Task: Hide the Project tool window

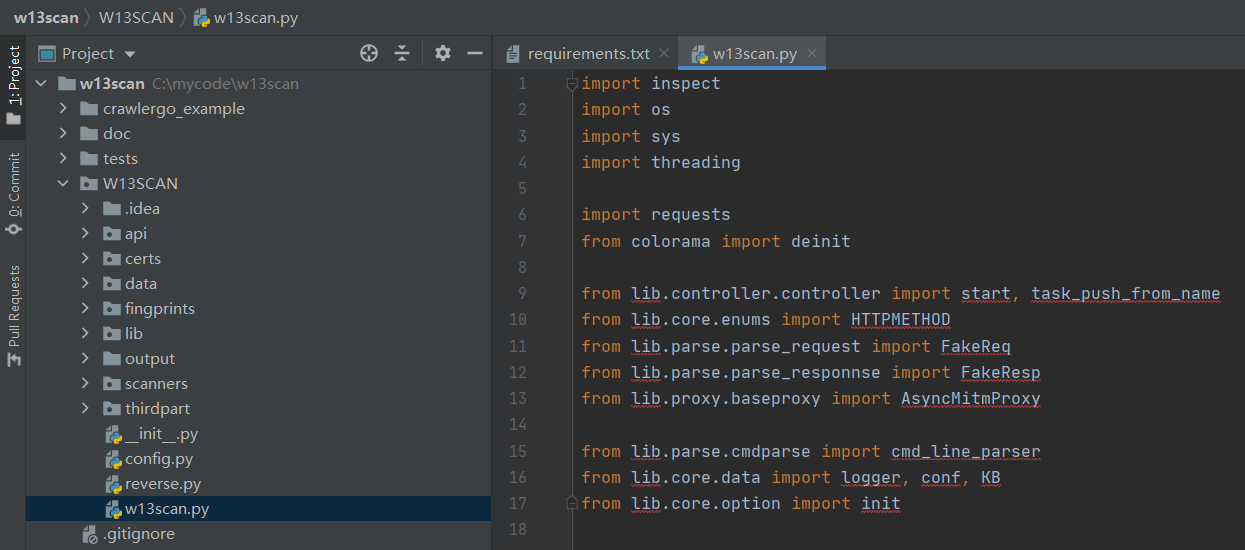Action: pos(475,53)
